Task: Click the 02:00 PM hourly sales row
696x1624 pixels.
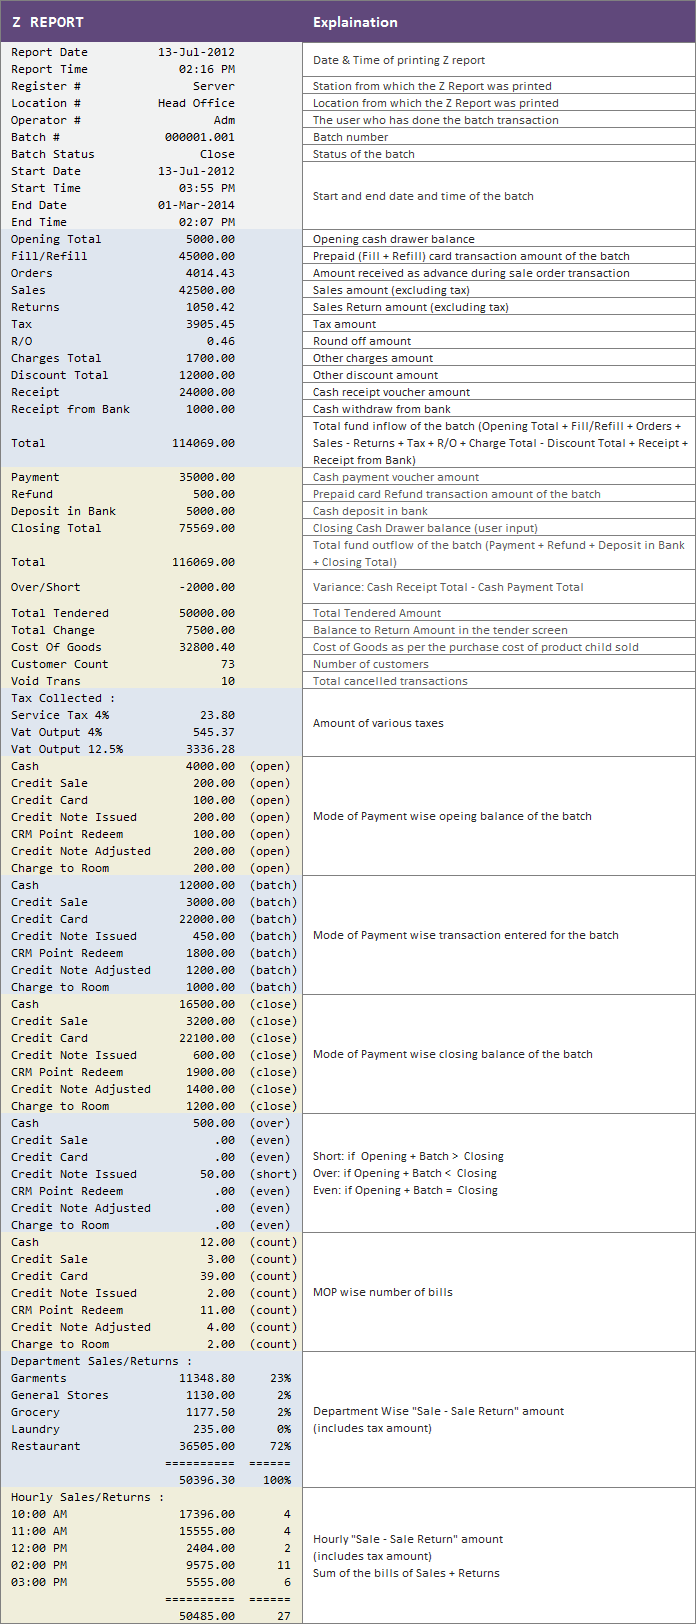Action: coord(151,1565)
